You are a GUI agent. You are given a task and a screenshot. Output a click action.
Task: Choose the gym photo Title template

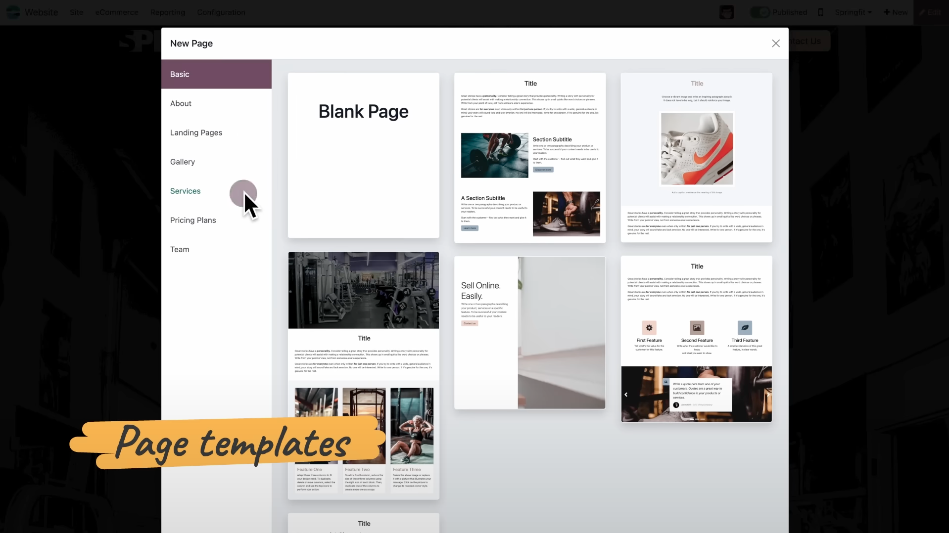363,375
